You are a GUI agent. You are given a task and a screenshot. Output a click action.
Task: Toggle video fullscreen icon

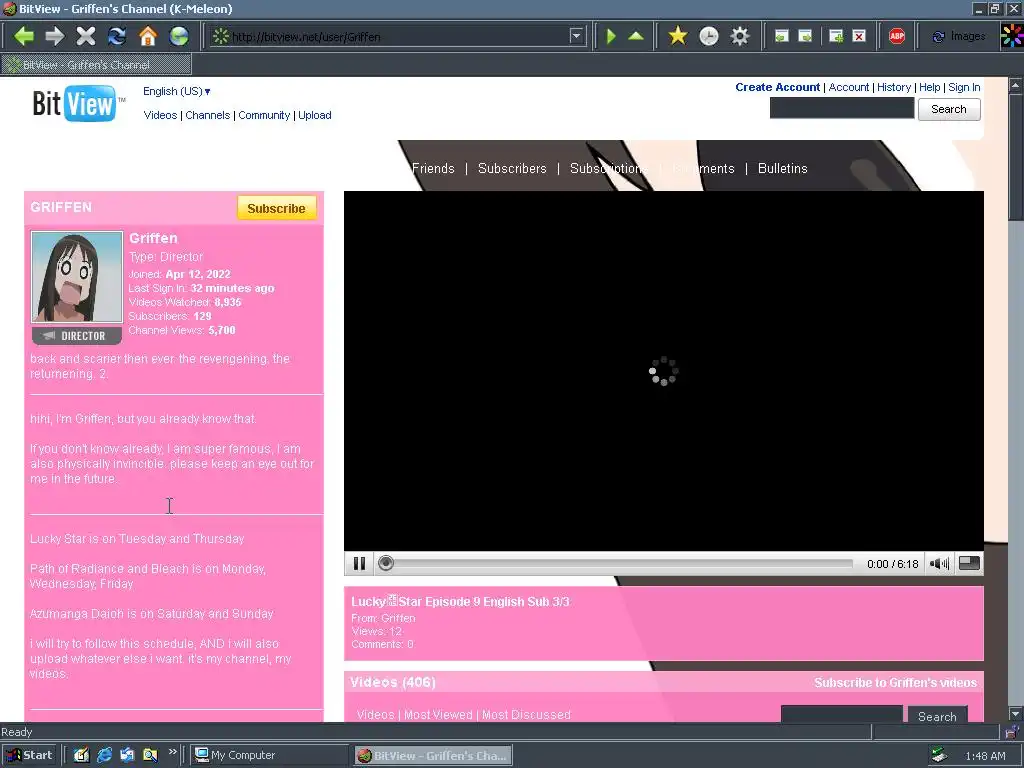coord(969,563)
